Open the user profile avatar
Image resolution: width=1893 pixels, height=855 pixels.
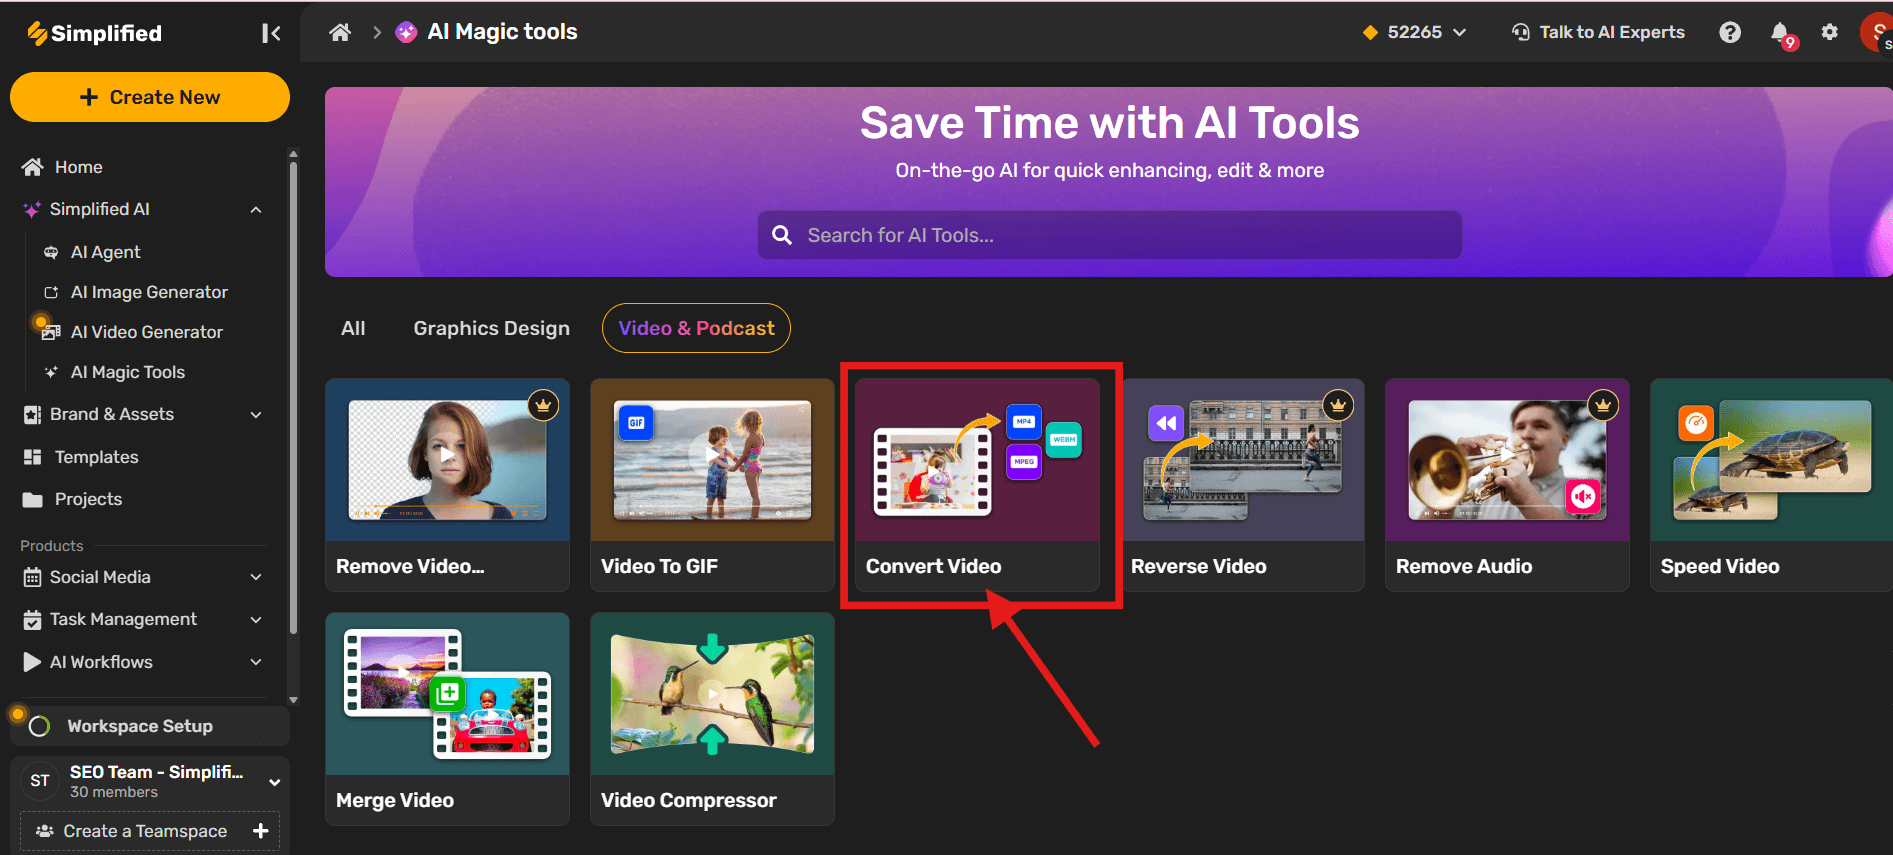pyautogui.click(x=1876, y=32)
